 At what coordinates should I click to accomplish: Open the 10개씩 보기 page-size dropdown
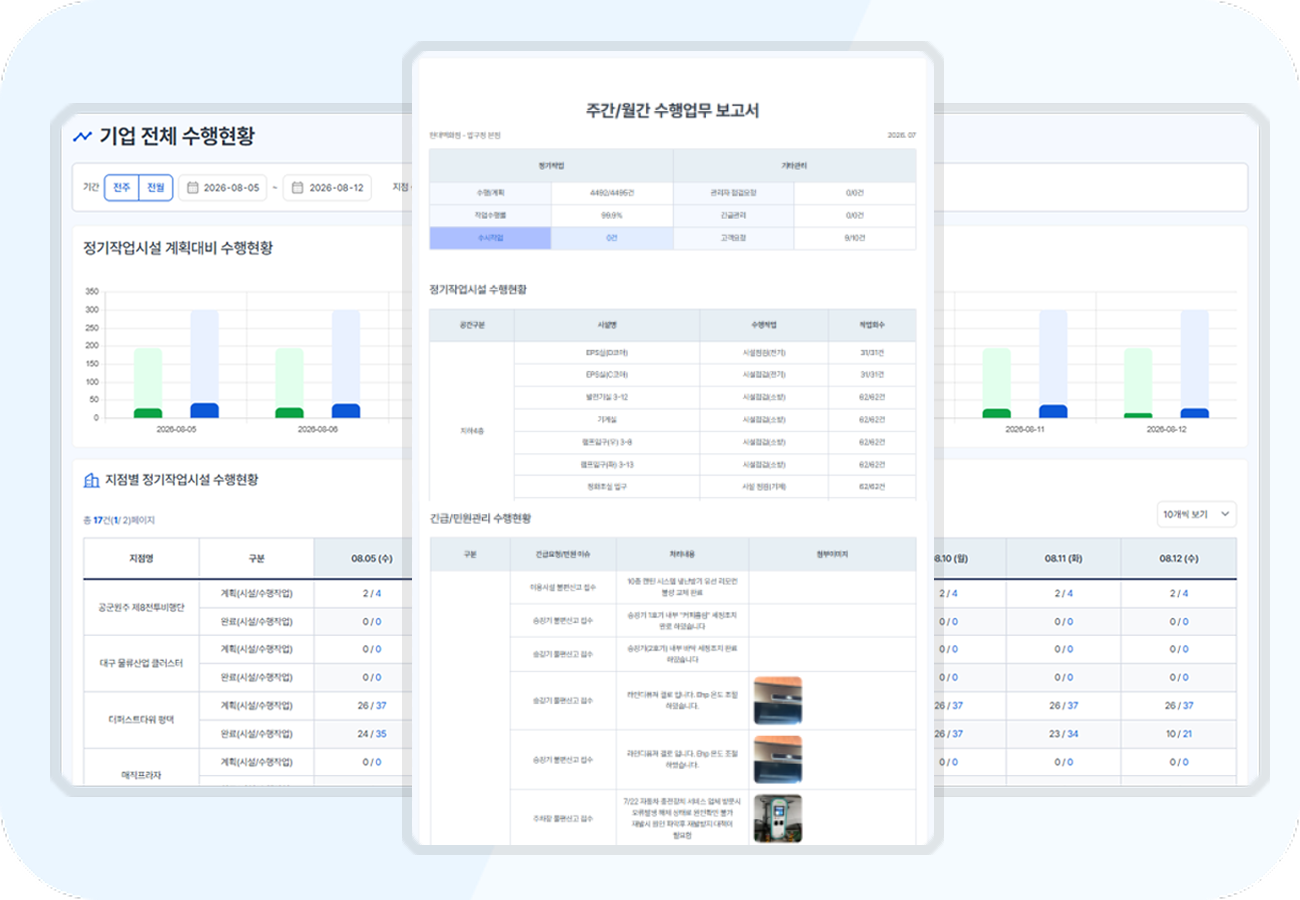1196,514
